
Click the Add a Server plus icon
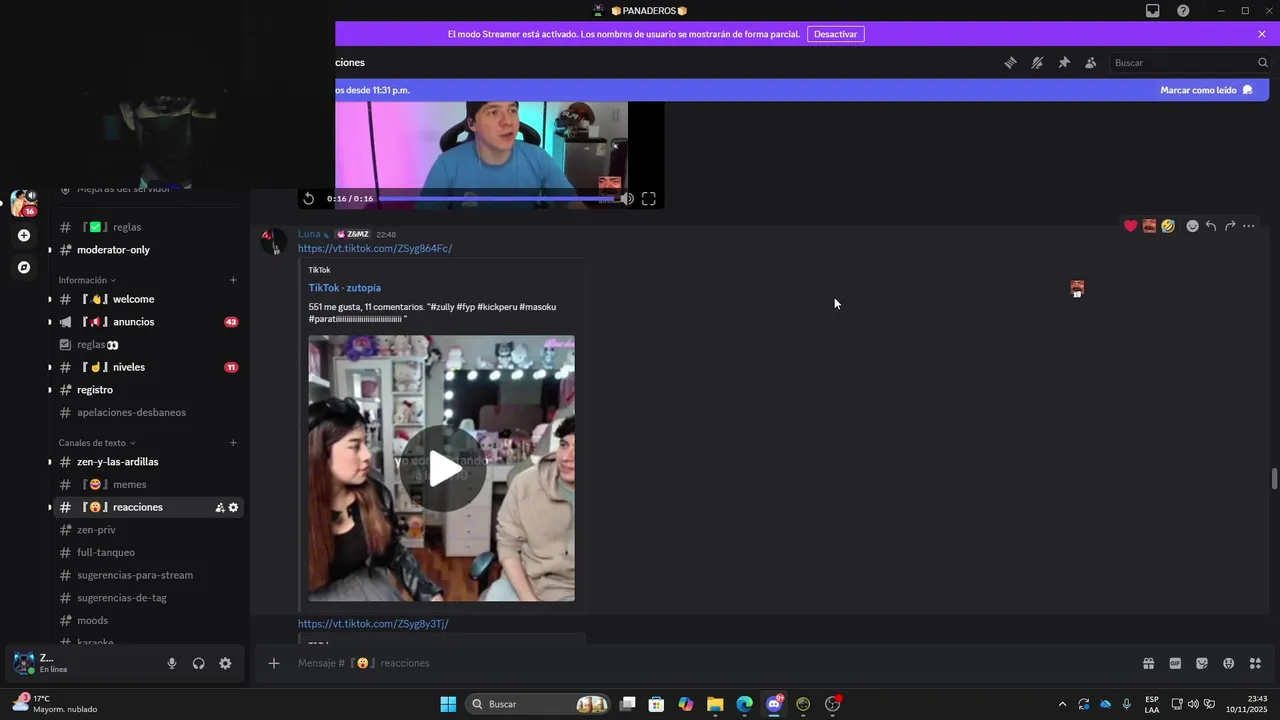point(24,236)
